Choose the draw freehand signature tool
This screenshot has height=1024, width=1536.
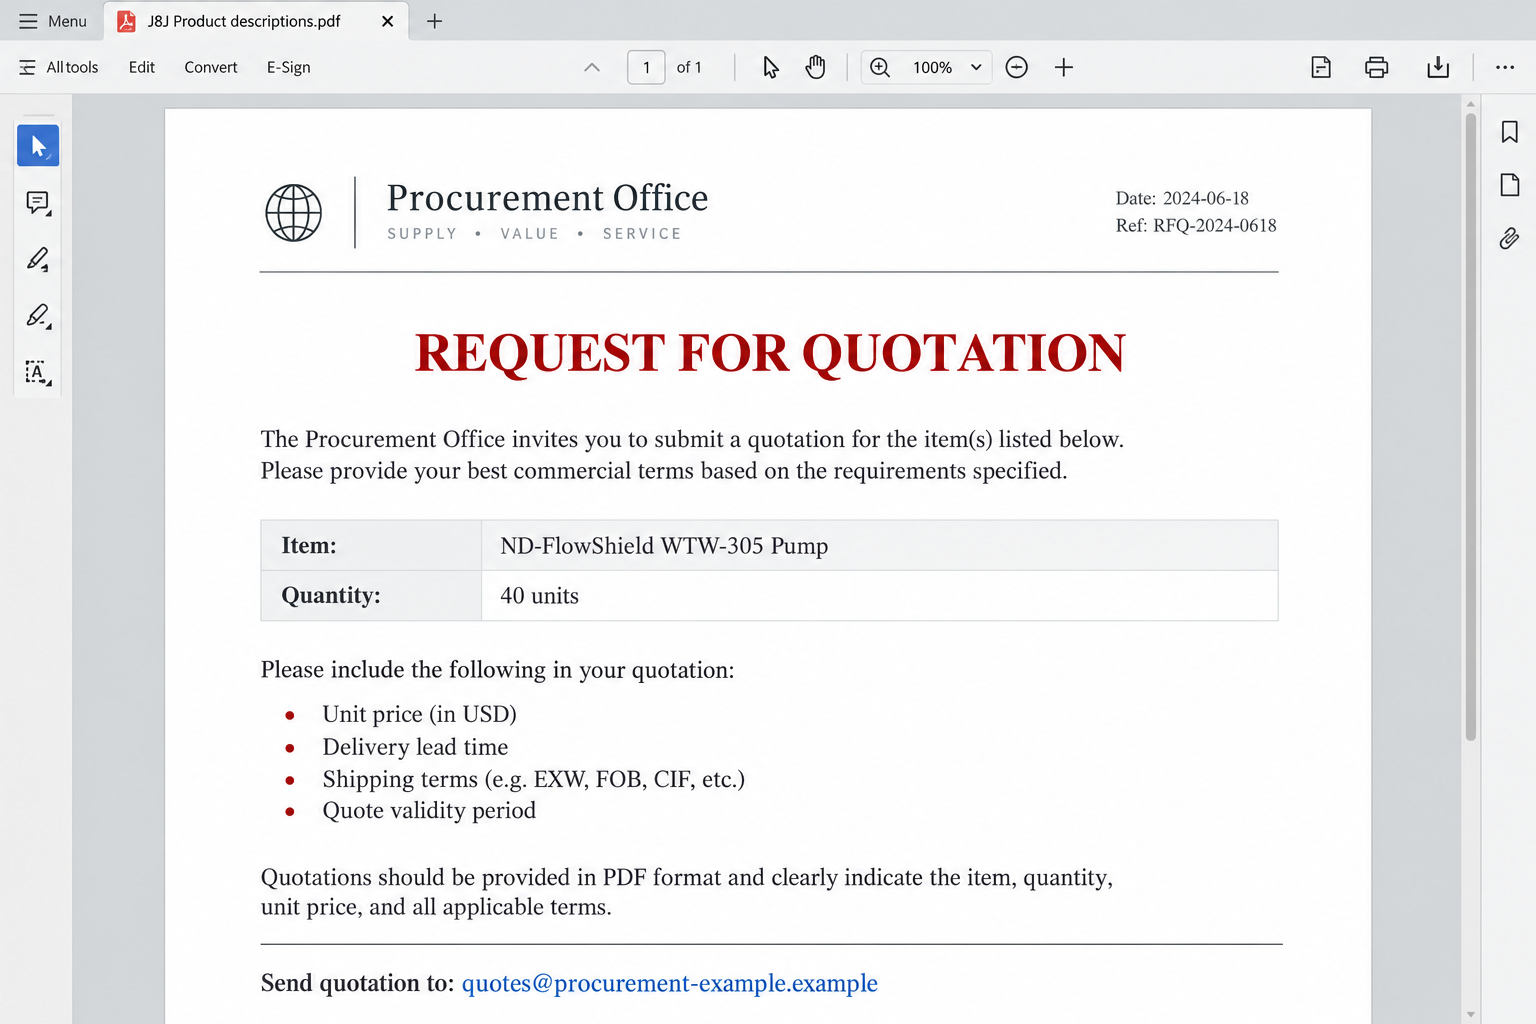click(38, 316)
